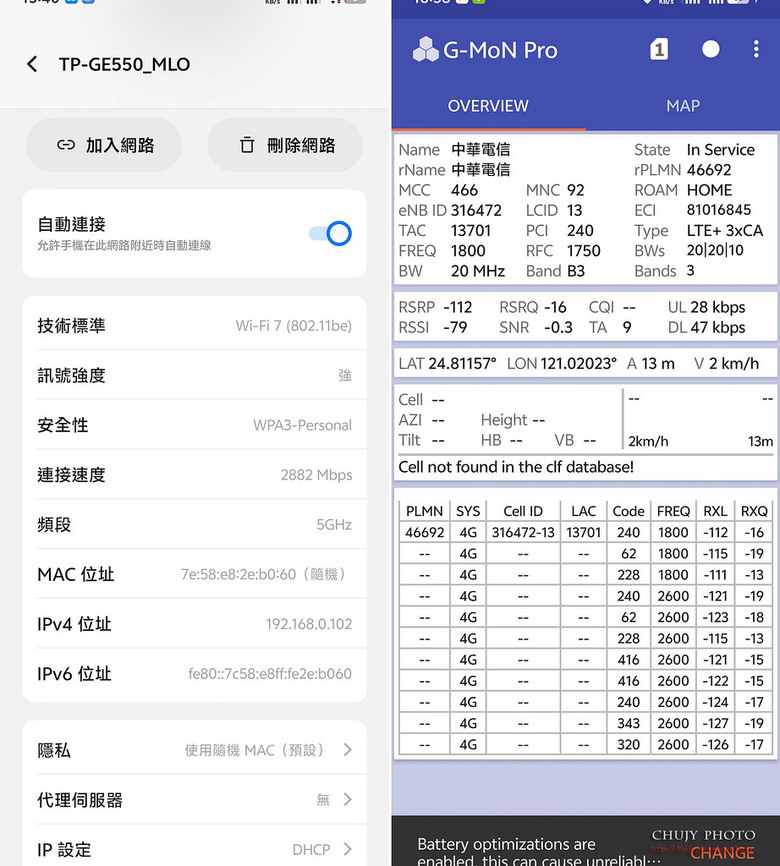Tap the link icon on 加入網路
Screen dimensions: 780x866
(66, 145)
